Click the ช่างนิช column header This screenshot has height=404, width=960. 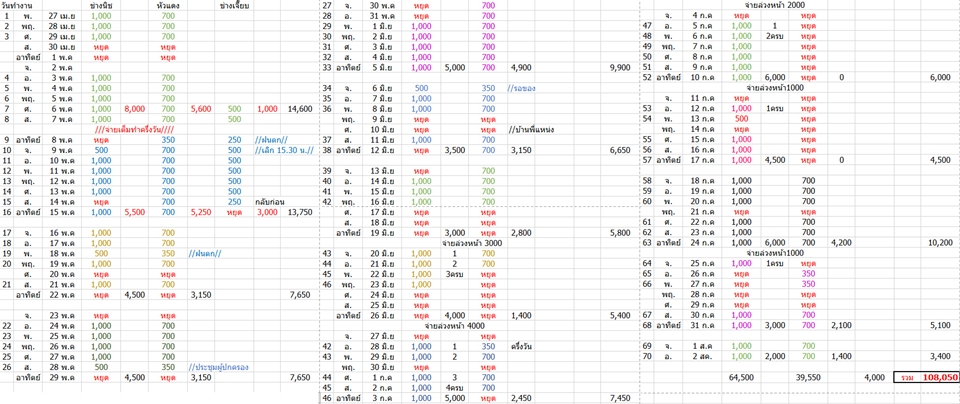coord(101,5)
